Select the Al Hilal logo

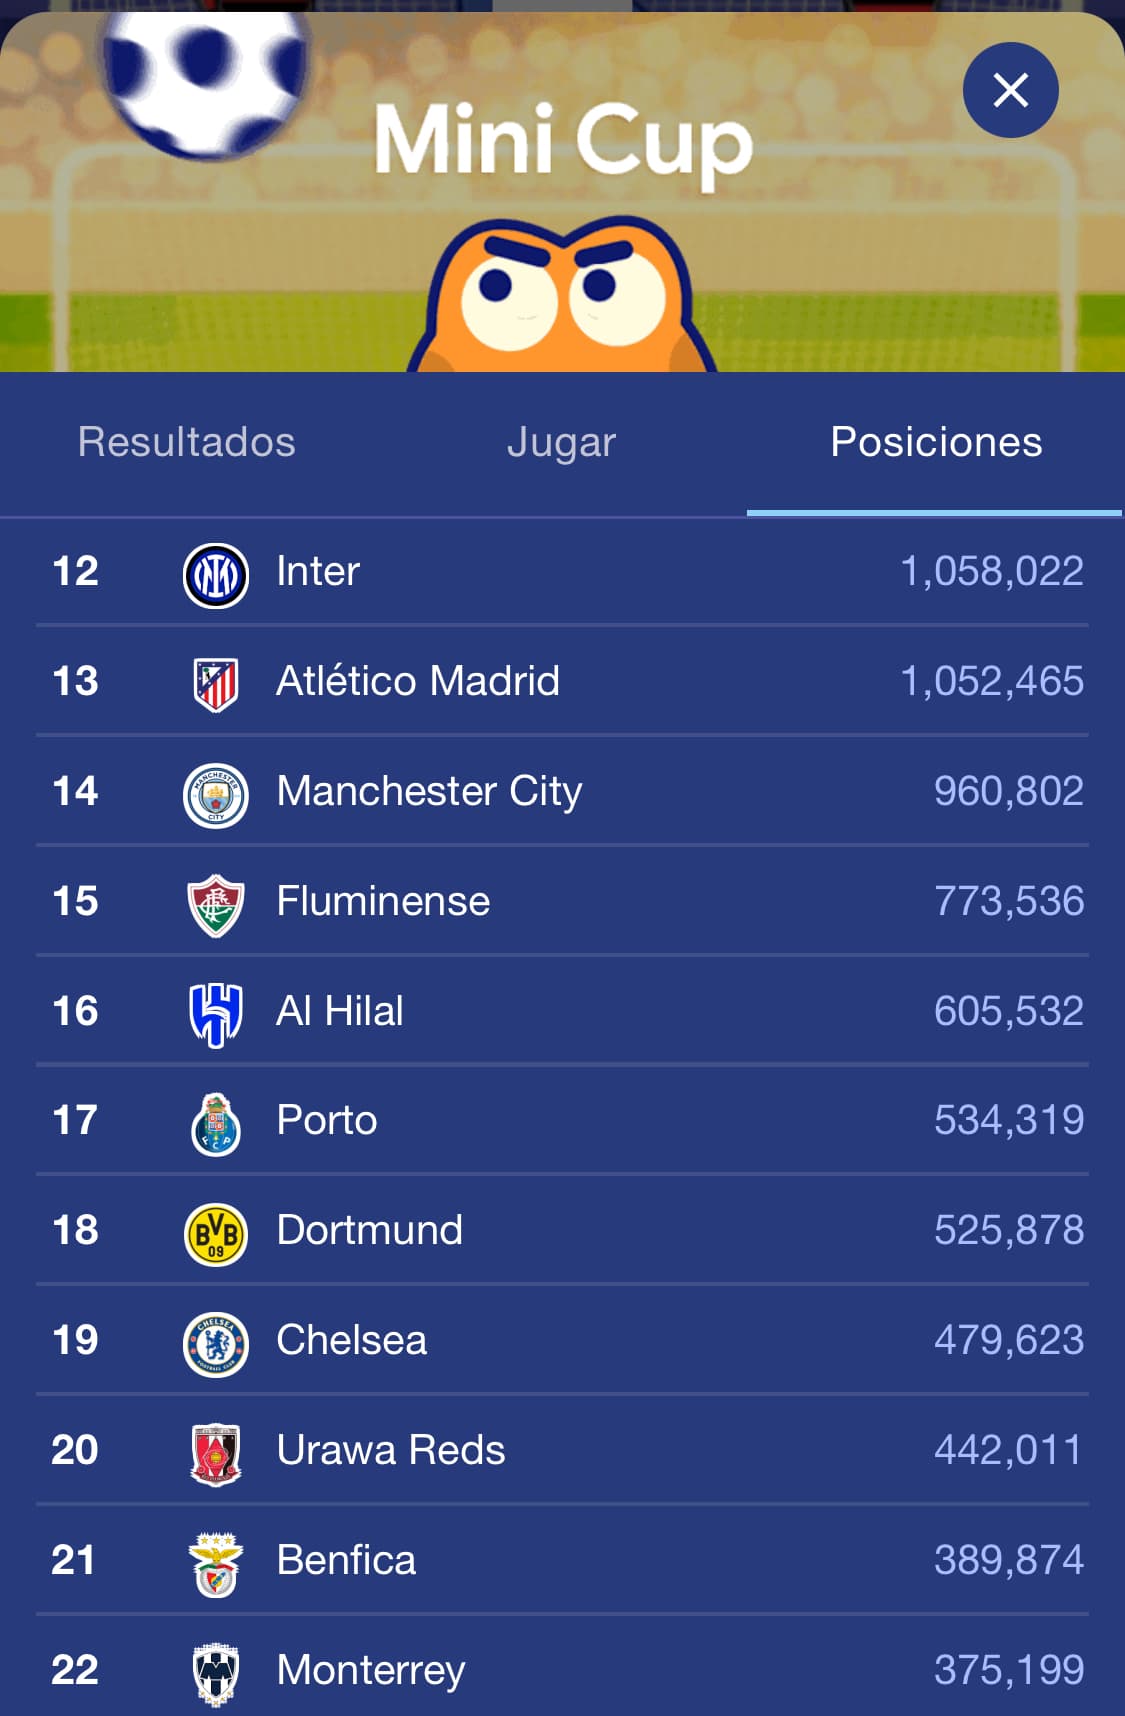pyautogui.click(x=216, y=1015)
